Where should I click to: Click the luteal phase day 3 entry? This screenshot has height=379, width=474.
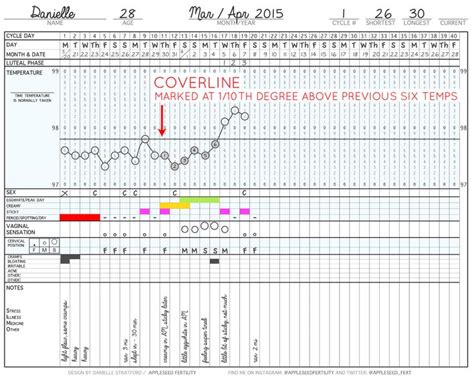coord(244,63)
